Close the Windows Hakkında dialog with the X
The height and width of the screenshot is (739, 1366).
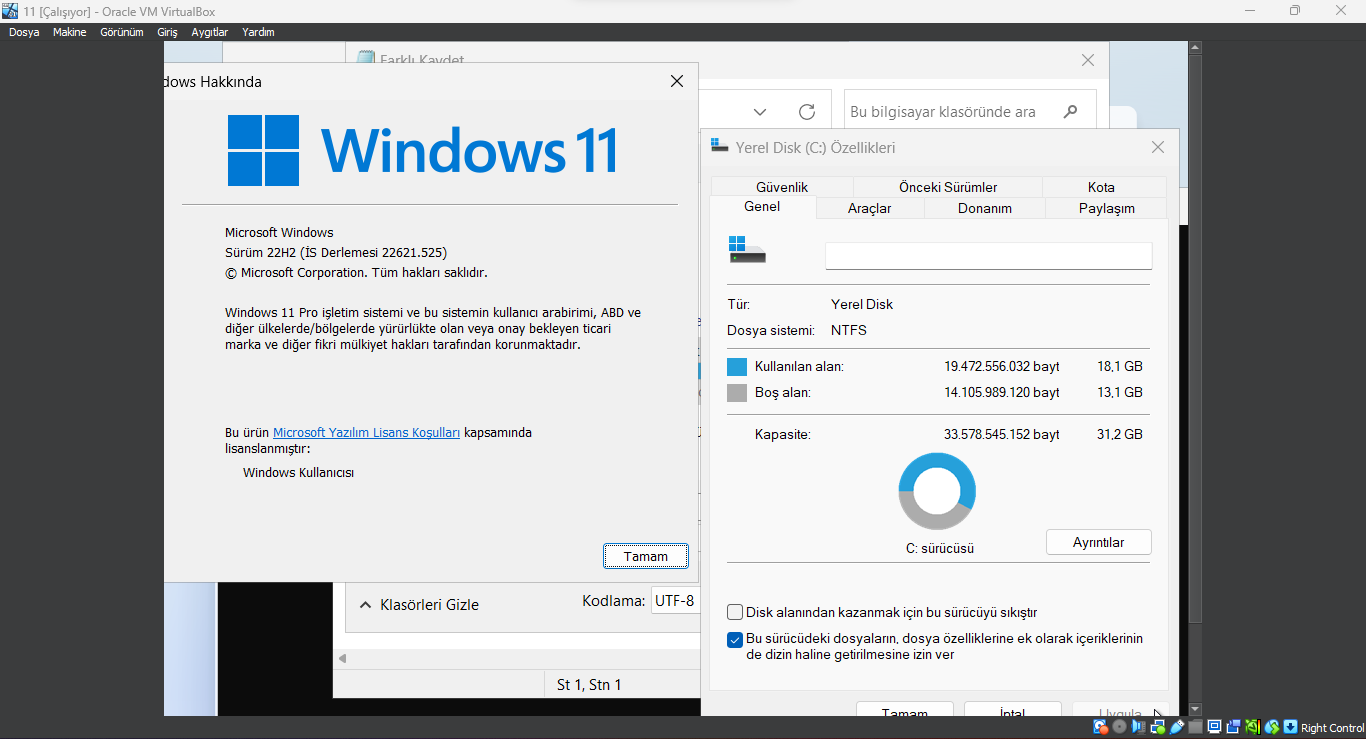click(x=677, y=81)
